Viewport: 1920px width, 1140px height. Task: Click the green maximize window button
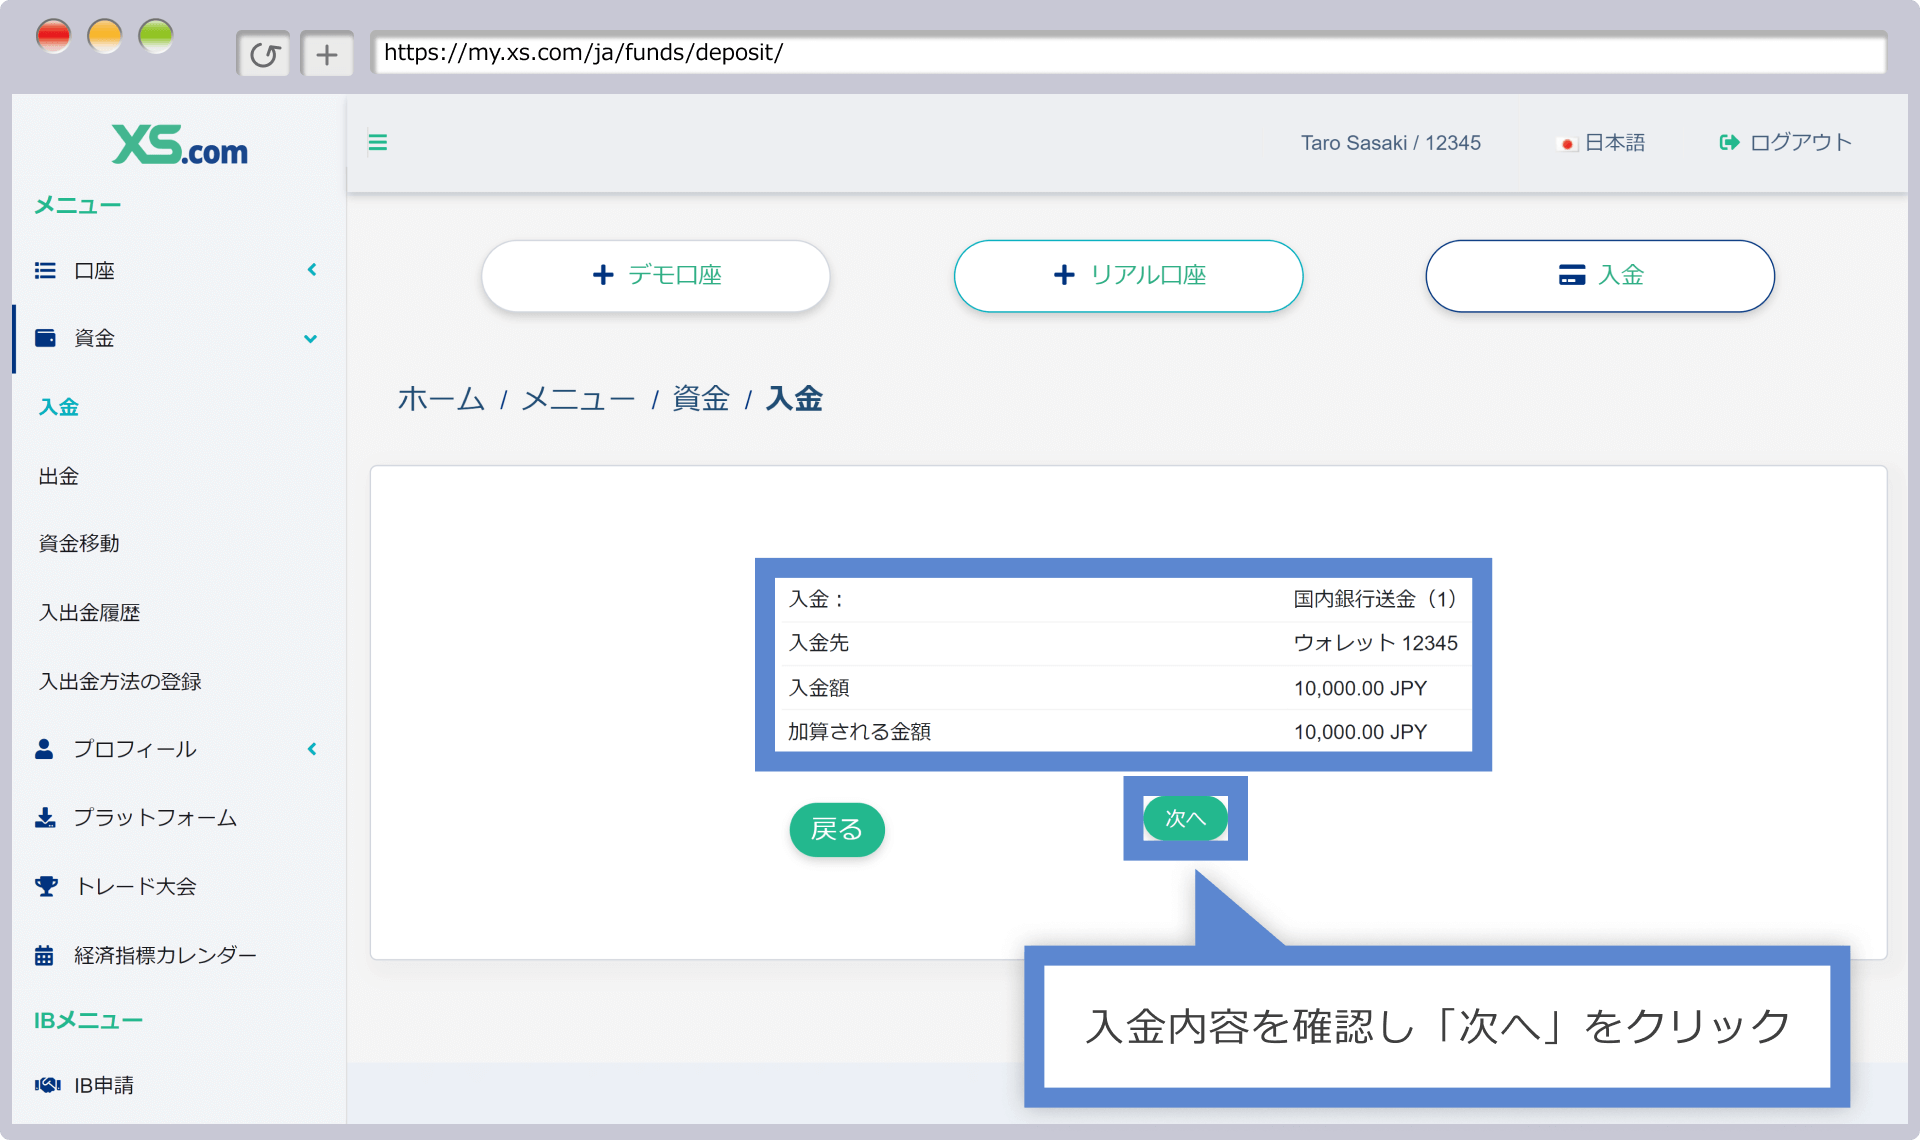click(x=156, y=37)
